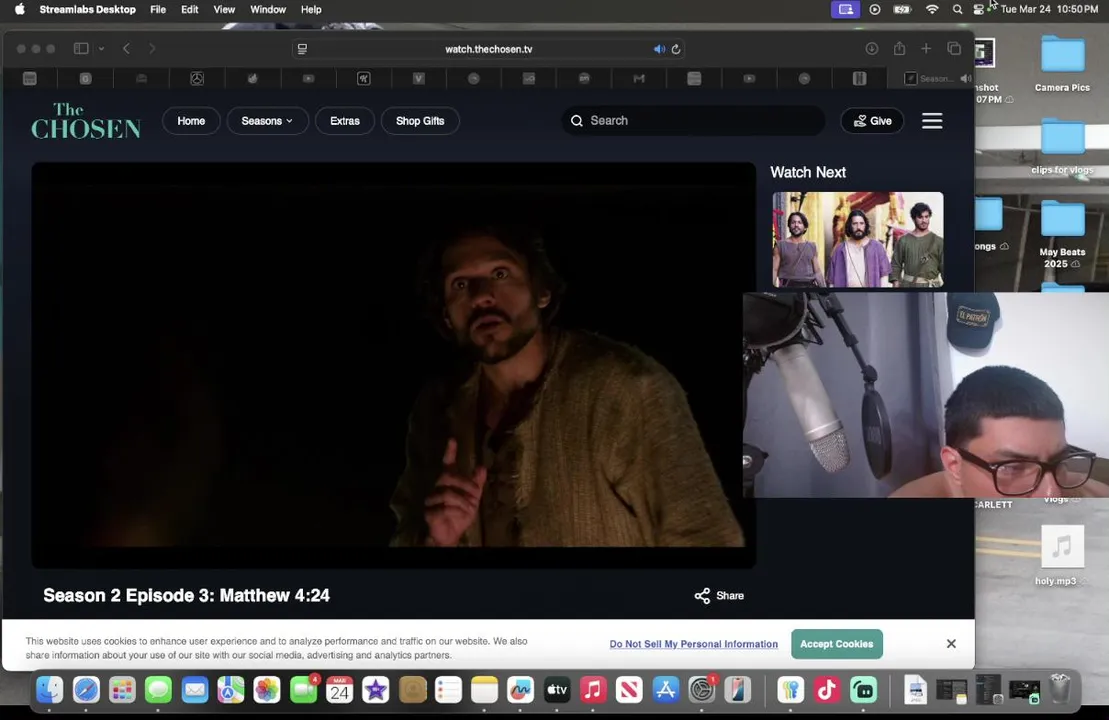Select the active 'Season...' tab
Image resolution: width=1109 pixels, height=720 pixels.
931,79
